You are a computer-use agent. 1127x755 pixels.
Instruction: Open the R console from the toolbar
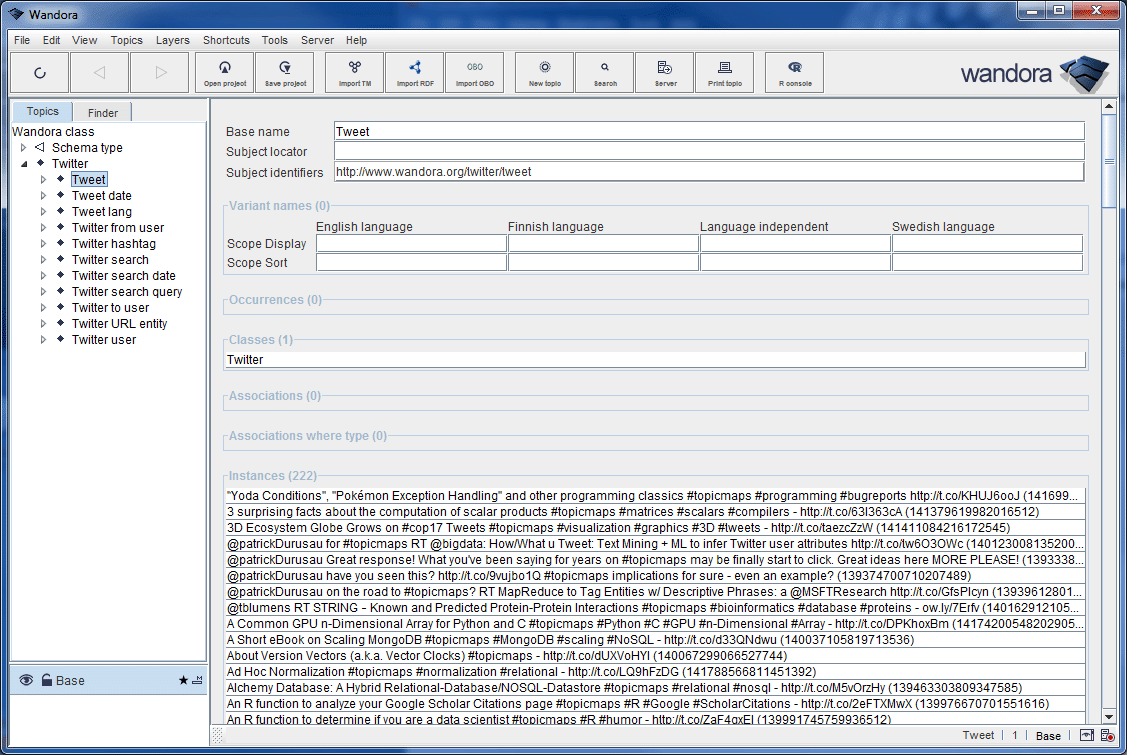coord(795,73)
